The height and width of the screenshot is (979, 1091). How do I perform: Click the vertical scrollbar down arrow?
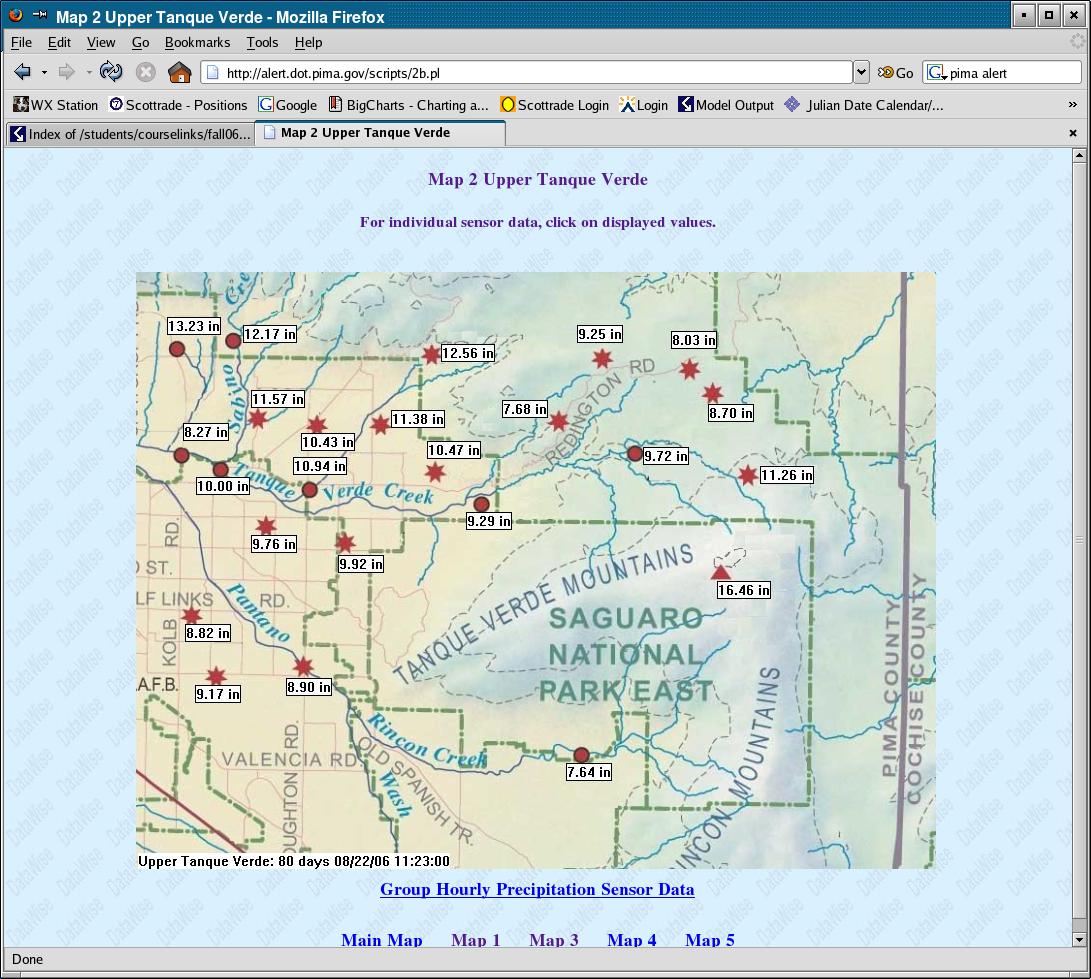tap(1079, 939)
